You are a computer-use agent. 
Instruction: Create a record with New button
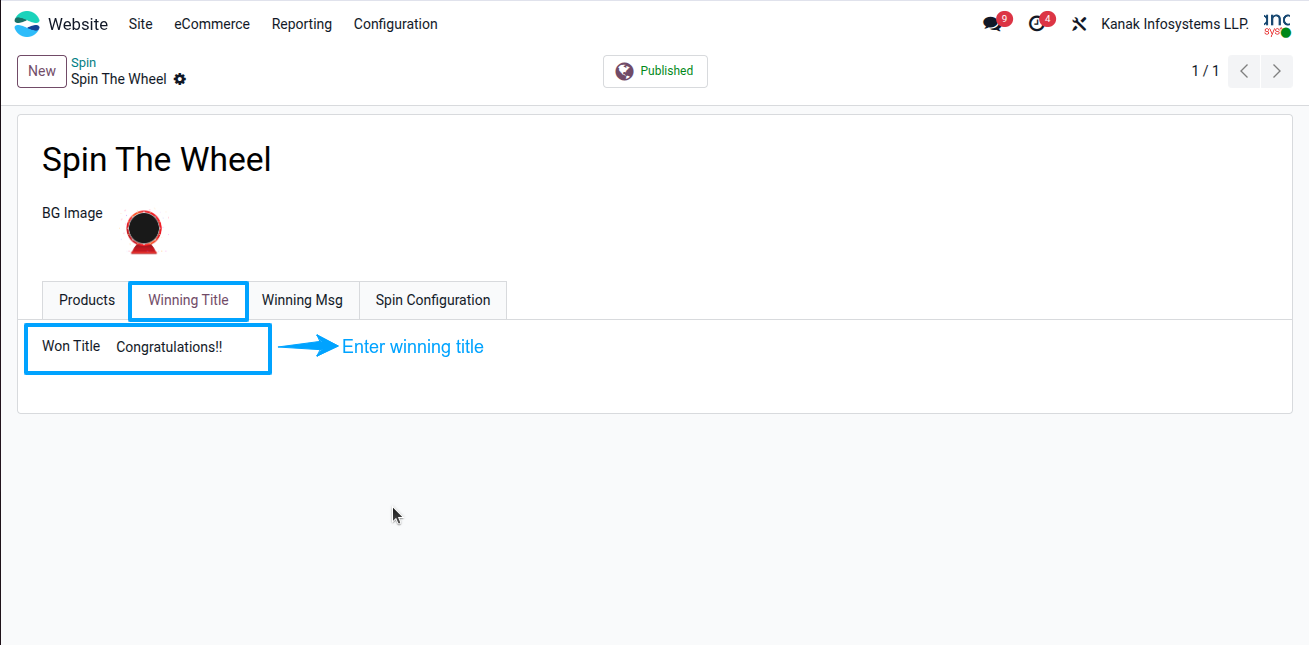[x=42, y=71]
